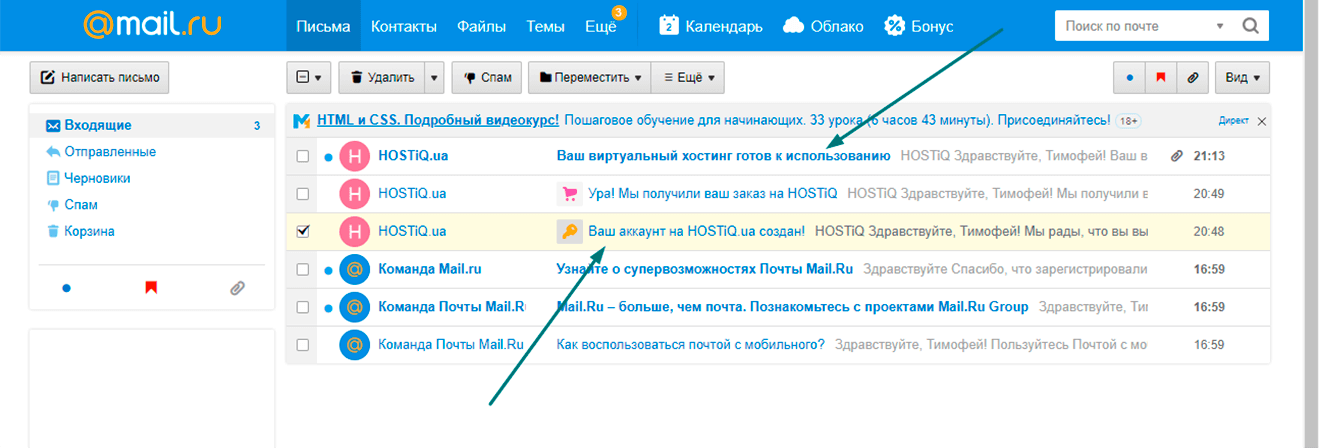Click the magnifier search icon
The image size is (1319, 448).
tap(1250, 26)
